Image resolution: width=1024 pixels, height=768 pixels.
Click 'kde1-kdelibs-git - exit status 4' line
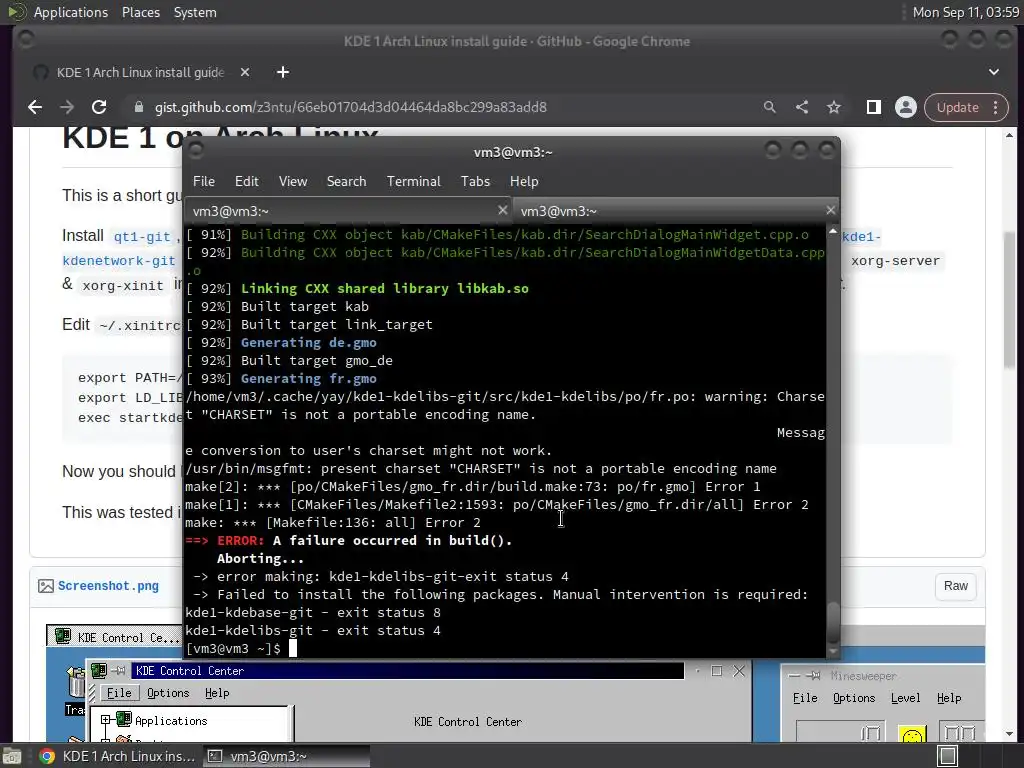pyautogui.click(x=313, y=631)
